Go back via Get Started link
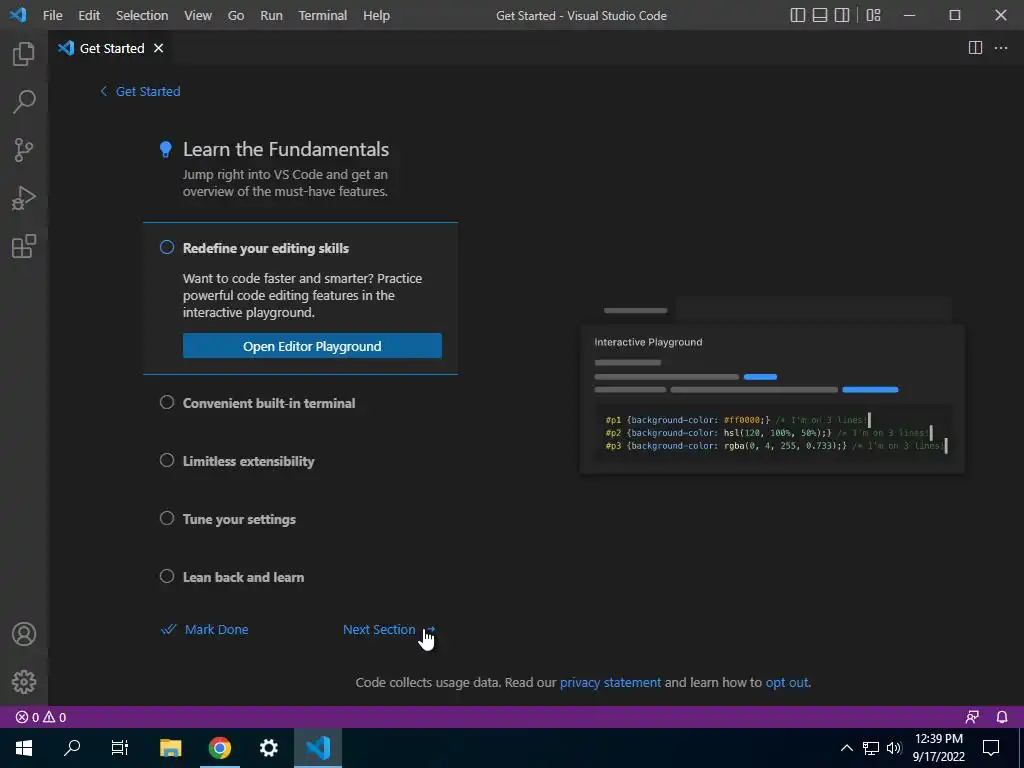The image size is (1024, 768). [x=140, y=91]
